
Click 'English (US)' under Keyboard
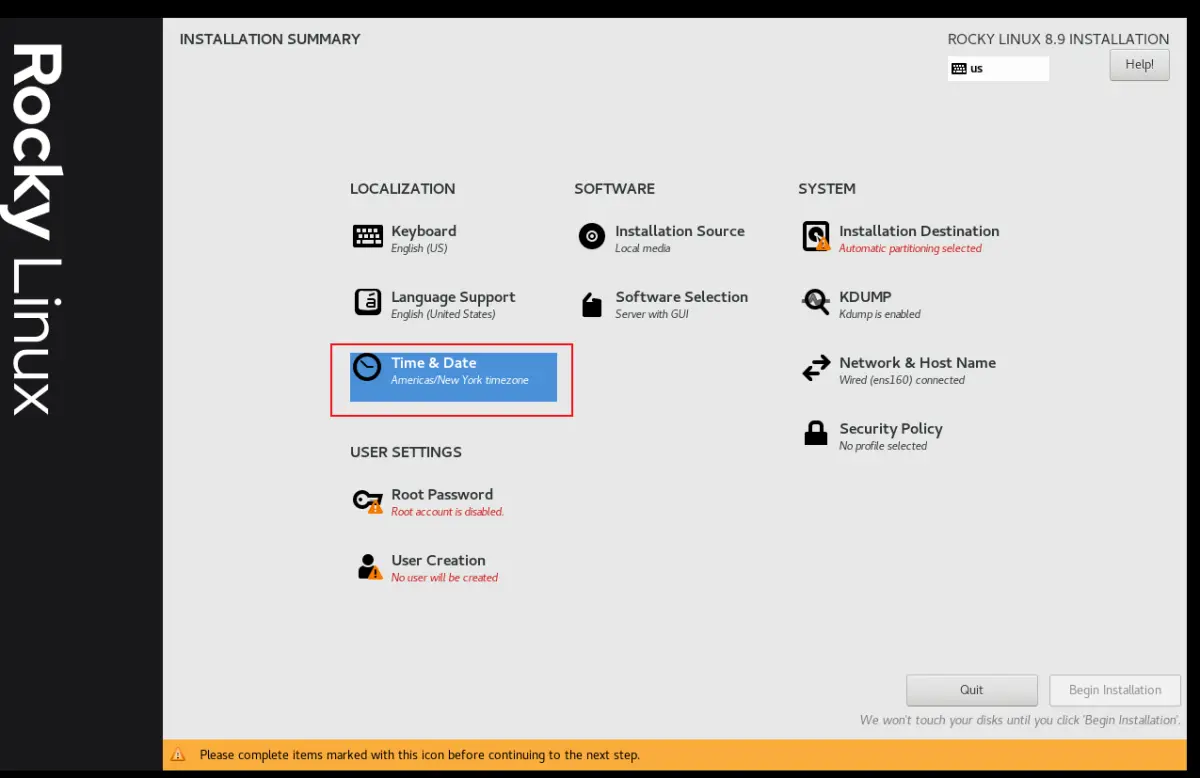(x=419, y=249)
